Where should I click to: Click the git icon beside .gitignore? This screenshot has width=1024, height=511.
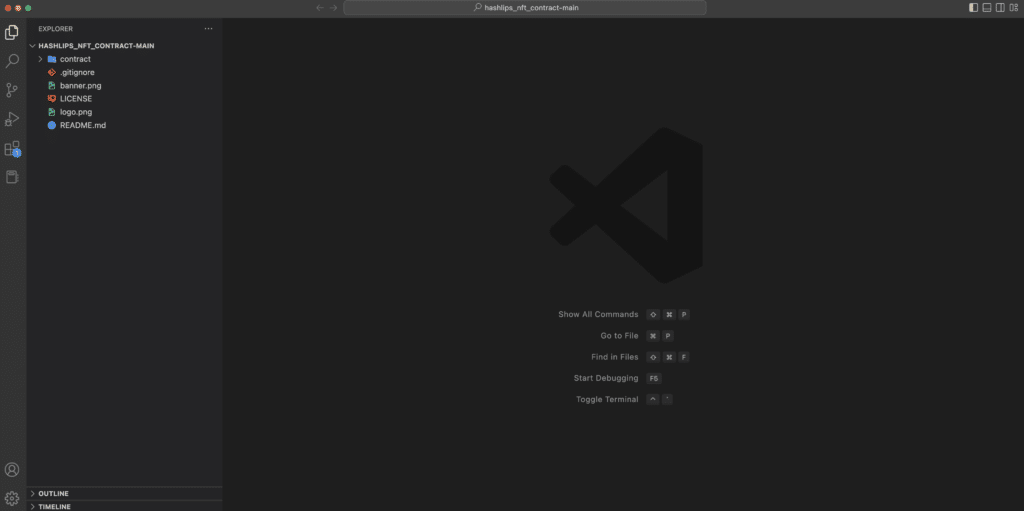point(52,73)
